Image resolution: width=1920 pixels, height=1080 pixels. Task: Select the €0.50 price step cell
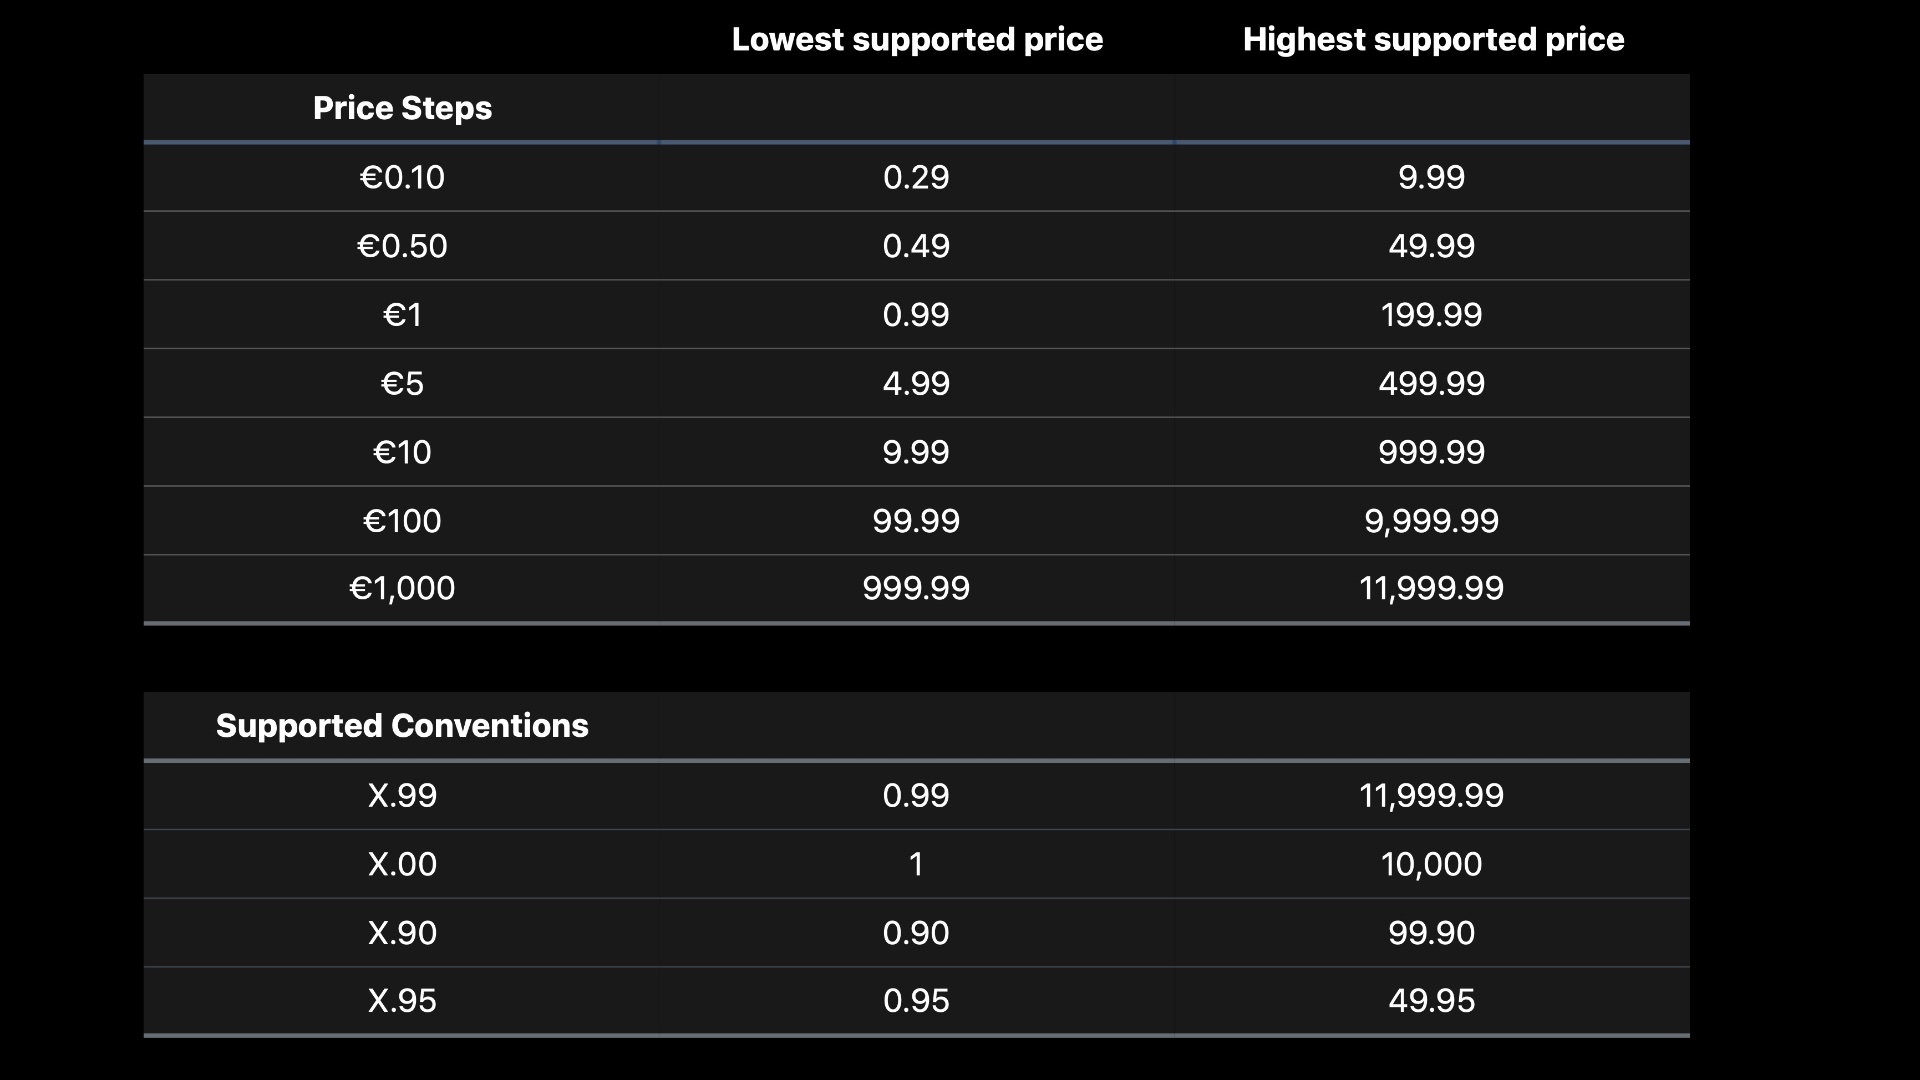pyautogui.click(x=402, y=246)
